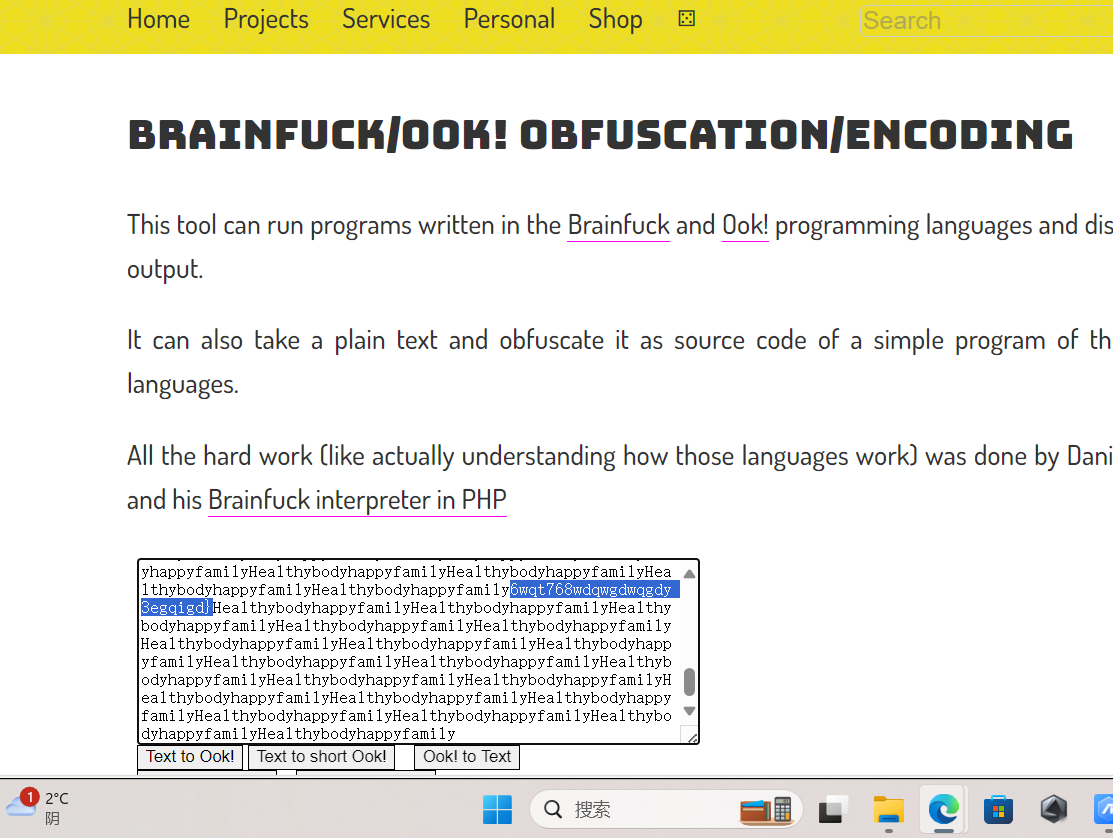The image size is (1113, 838).
Task: Follow the Ook! language link
Action: pos(745,226)
